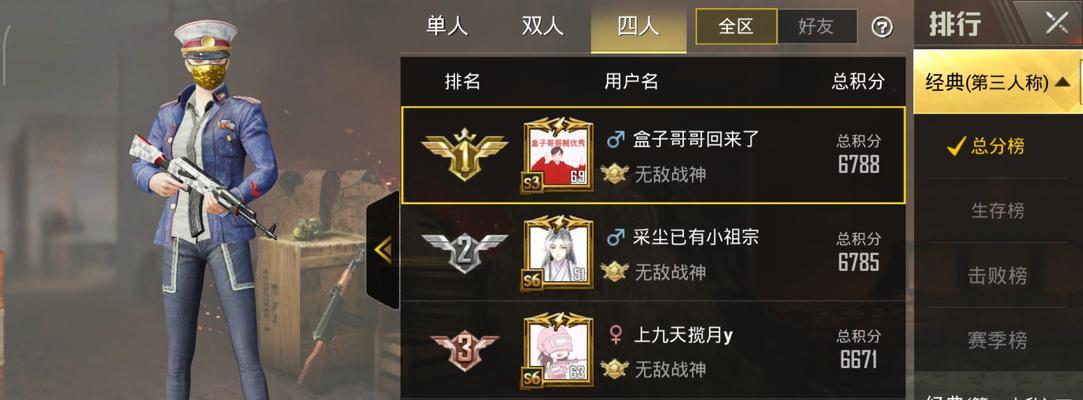Open avatar thumbnail of 采尘已有小祖宗
Screen dimensions: 1083x400
pos(558,253)
